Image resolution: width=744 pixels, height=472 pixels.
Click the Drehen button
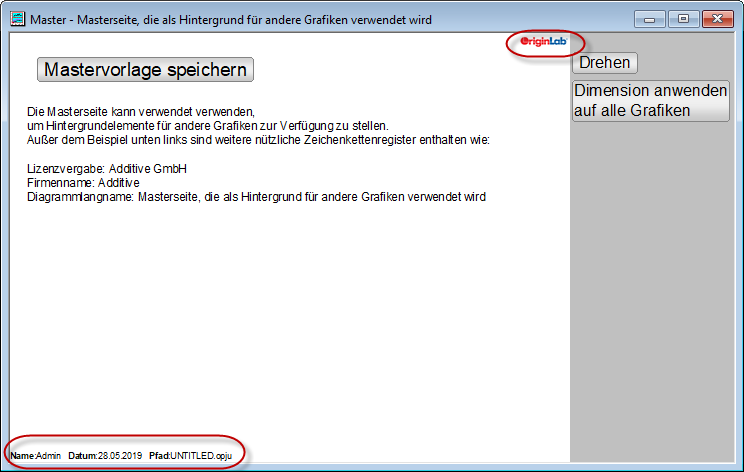click(x=604, y=63)
